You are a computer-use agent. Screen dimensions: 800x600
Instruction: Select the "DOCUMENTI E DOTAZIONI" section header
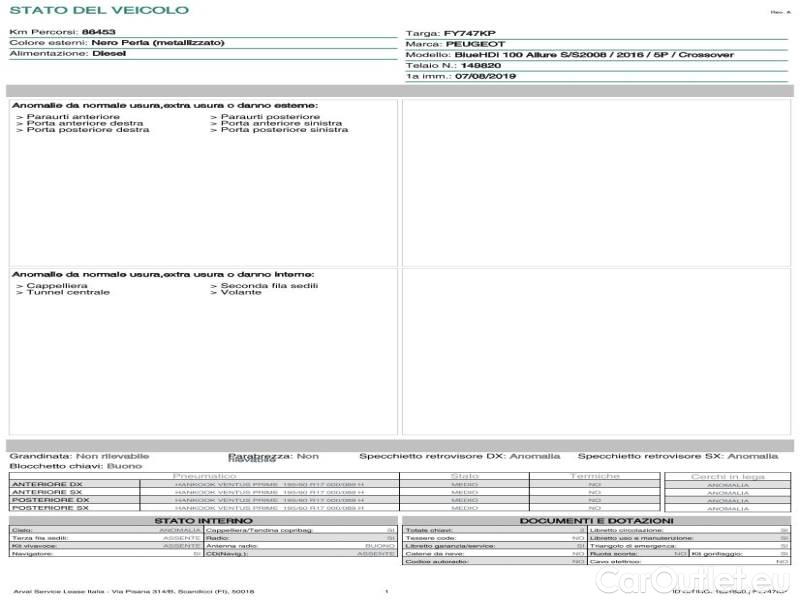pyautogui.click(x=596, y=521)
